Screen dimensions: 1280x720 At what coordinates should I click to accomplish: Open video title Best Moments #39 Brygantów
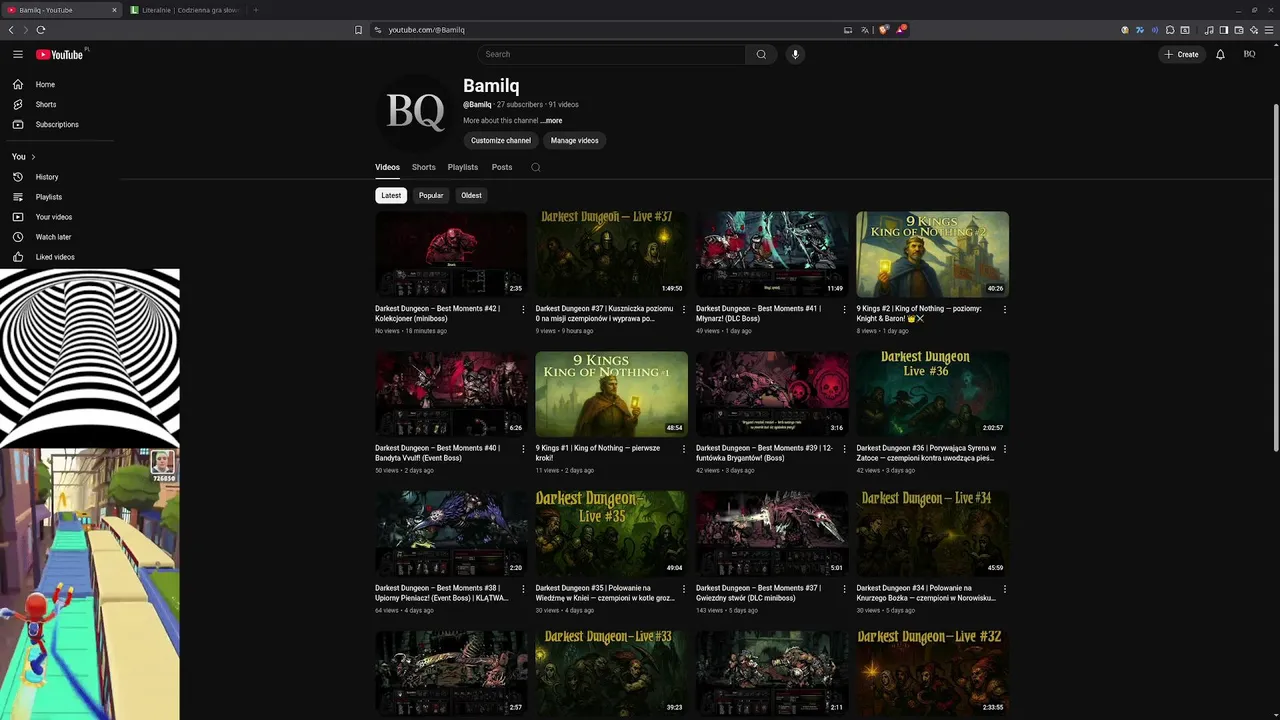[x=764, y=453]
